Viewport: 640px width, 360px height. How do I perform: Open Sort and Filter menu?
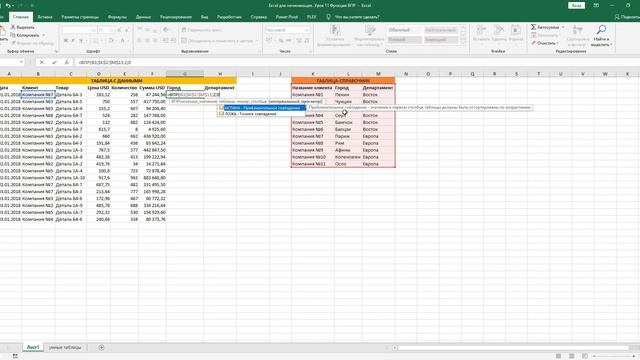578,35
